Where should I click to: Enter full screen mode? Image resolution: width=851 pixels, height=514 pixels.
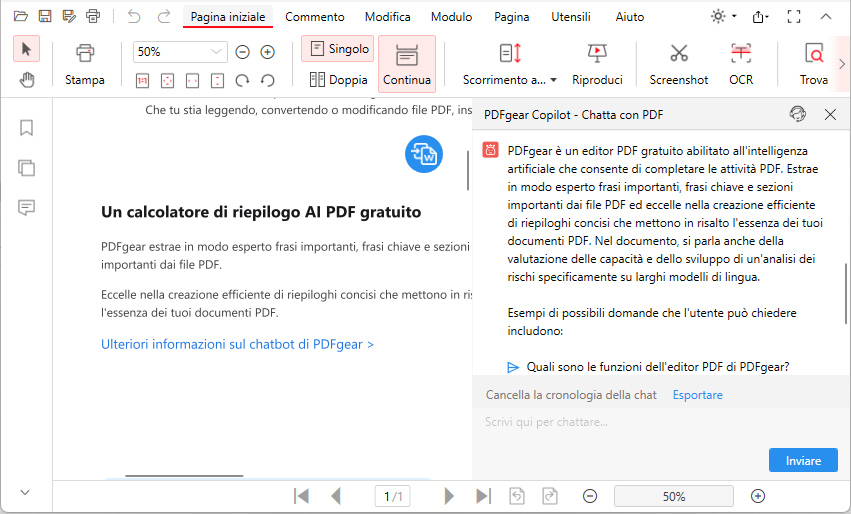(793, 17)
